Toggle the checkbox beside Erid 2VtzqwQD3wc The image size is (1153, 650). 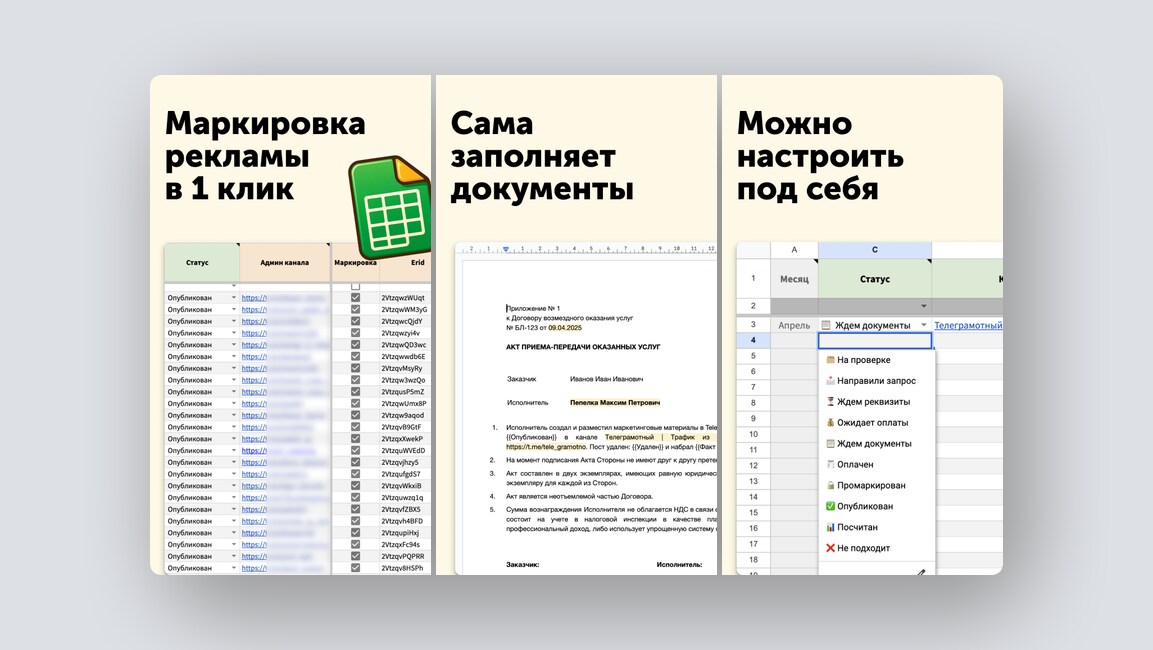[x=355, y=345]
